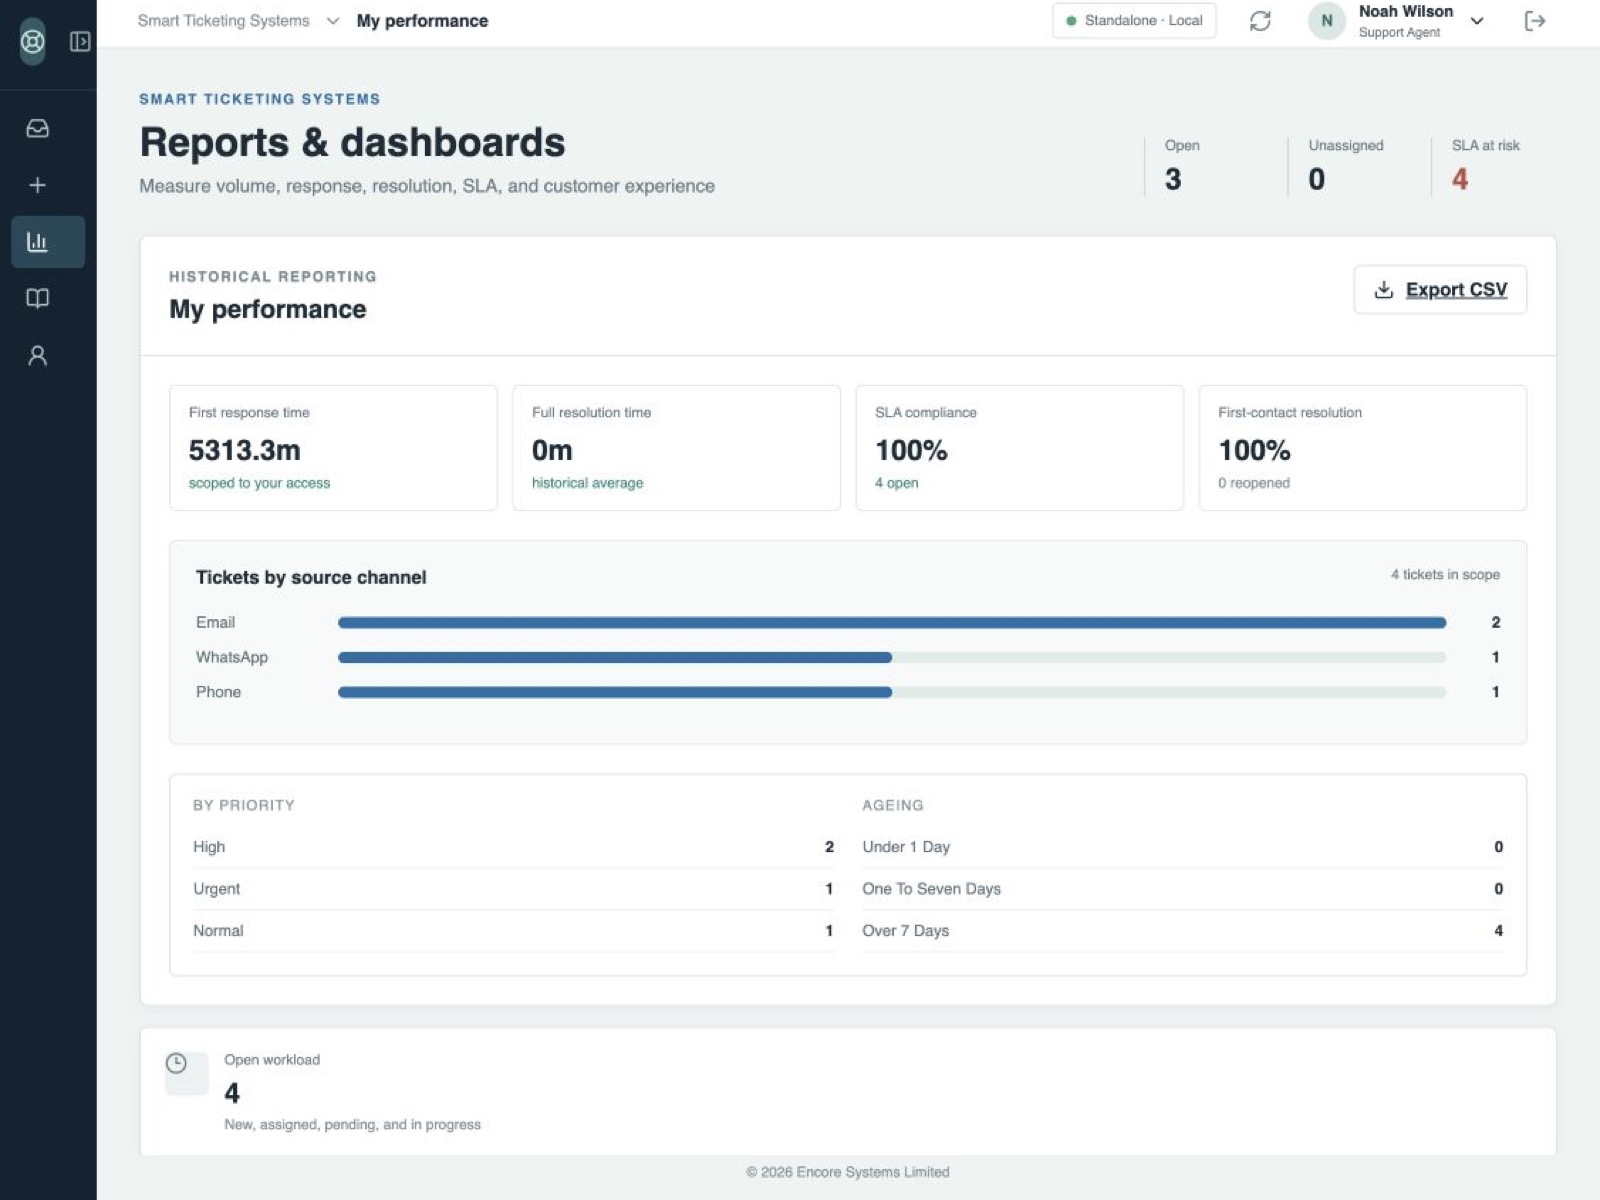
Task: Click the '0 reopened' note
Action: 1254,483
